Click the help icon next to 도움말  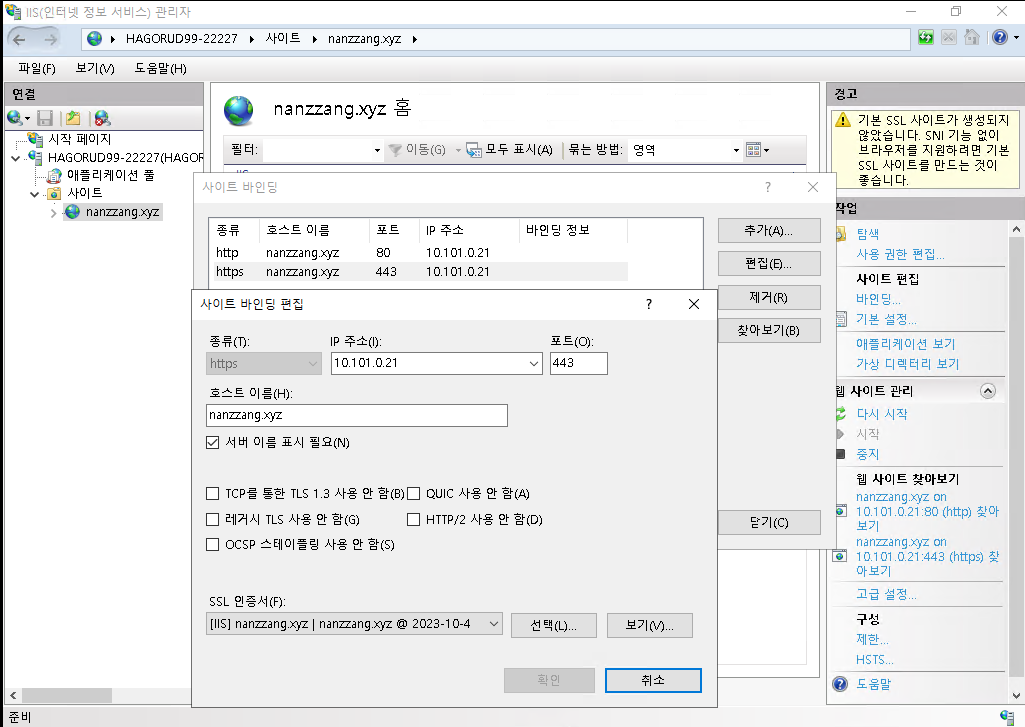pos(840,684)
